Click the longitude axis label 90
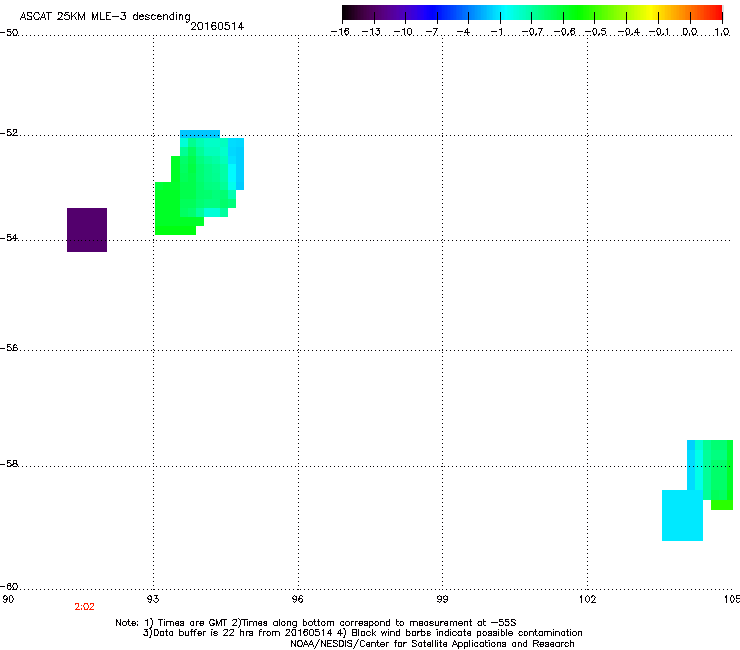The image size is (740, 650). 8,599
